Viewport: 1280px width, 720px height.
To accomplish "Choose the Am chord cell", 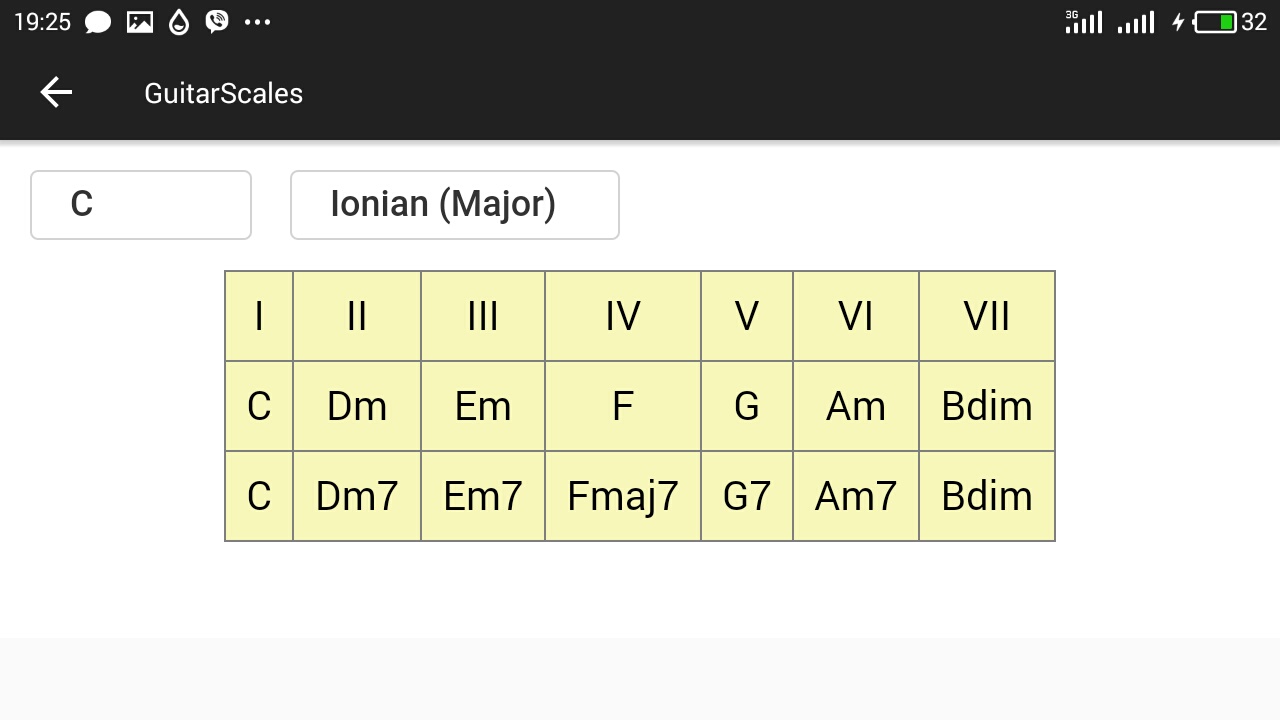I will click(856, 406).
